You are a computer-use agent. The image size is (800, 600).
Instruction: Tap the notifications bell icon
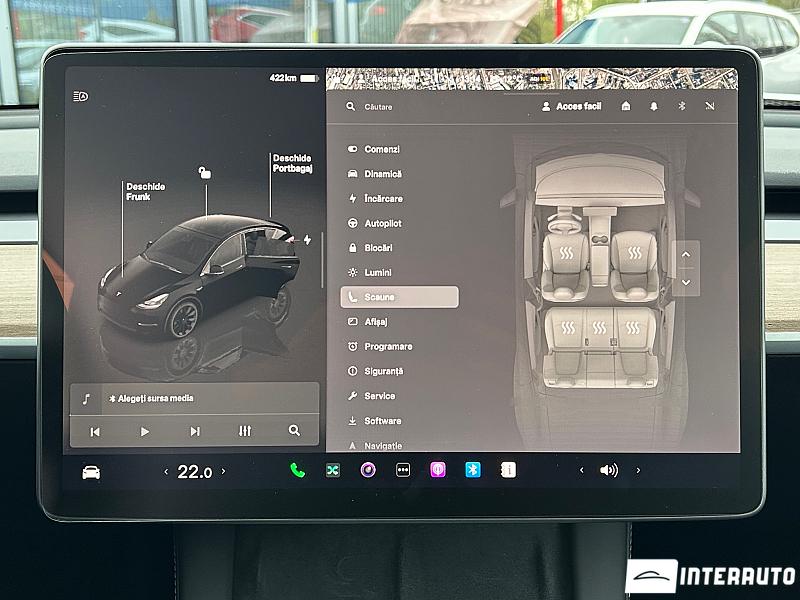click(x=654, y=106)
